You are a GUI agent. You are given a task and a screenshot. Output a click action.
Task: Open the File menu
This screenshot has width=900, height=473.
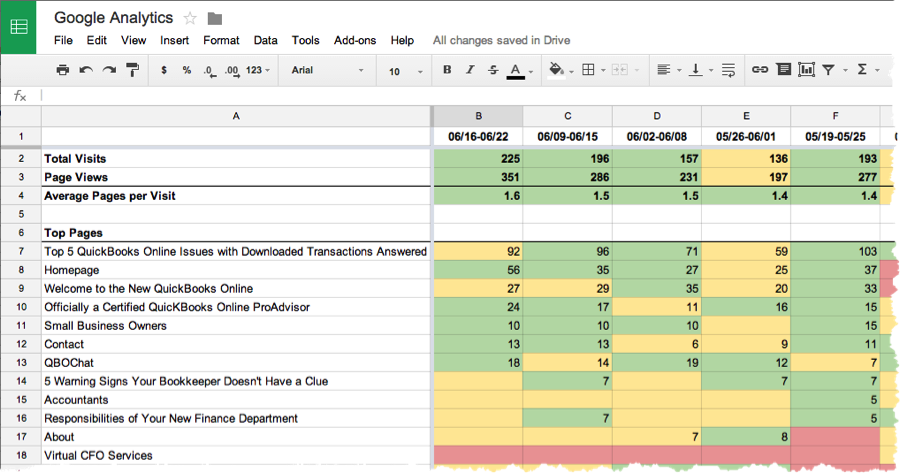(x=63, y=40)
